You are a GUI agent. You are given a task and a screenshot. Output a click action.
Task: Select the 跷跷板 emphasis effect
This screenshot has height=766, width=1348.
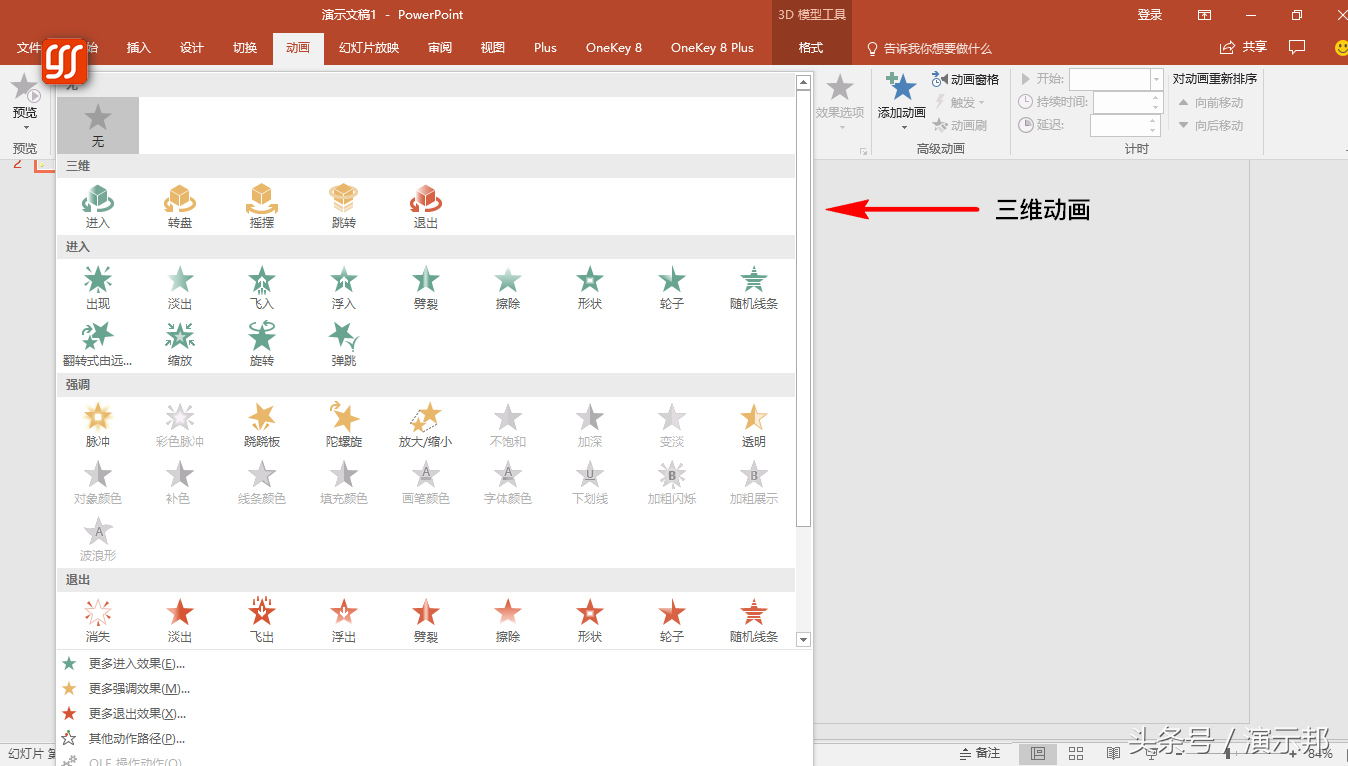(262, 425)
